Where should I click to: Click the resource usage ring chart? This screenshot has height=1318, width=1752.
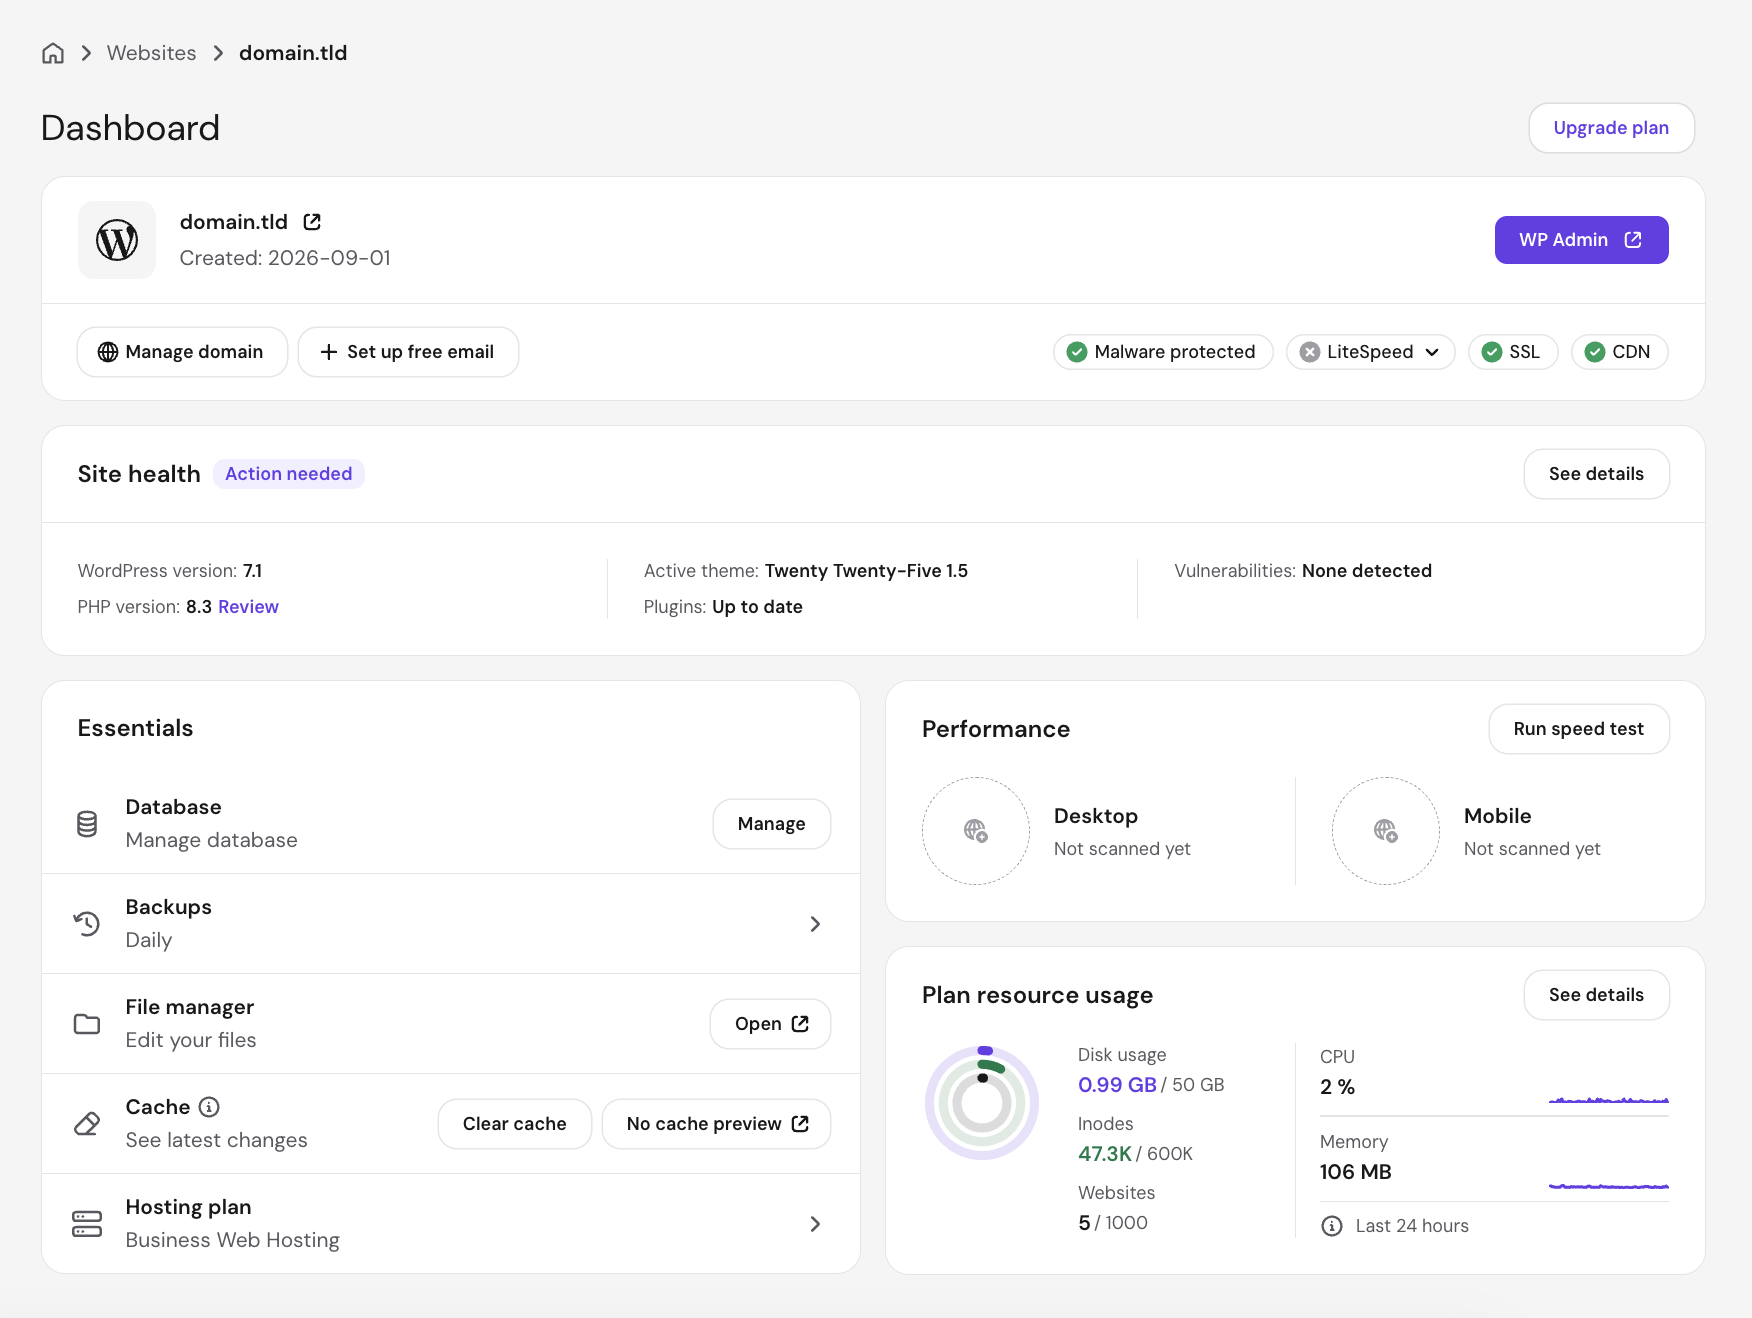point(982,1103)
